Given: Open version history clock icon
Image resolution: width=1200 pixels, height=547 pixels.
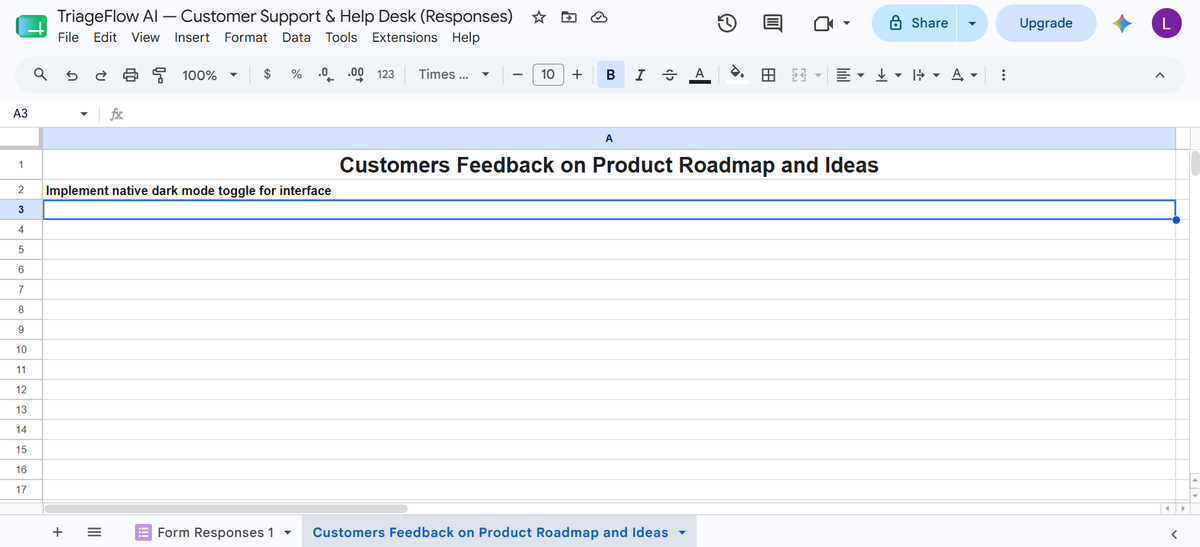Looking at the screenshot, I should (x=728, y=23).
